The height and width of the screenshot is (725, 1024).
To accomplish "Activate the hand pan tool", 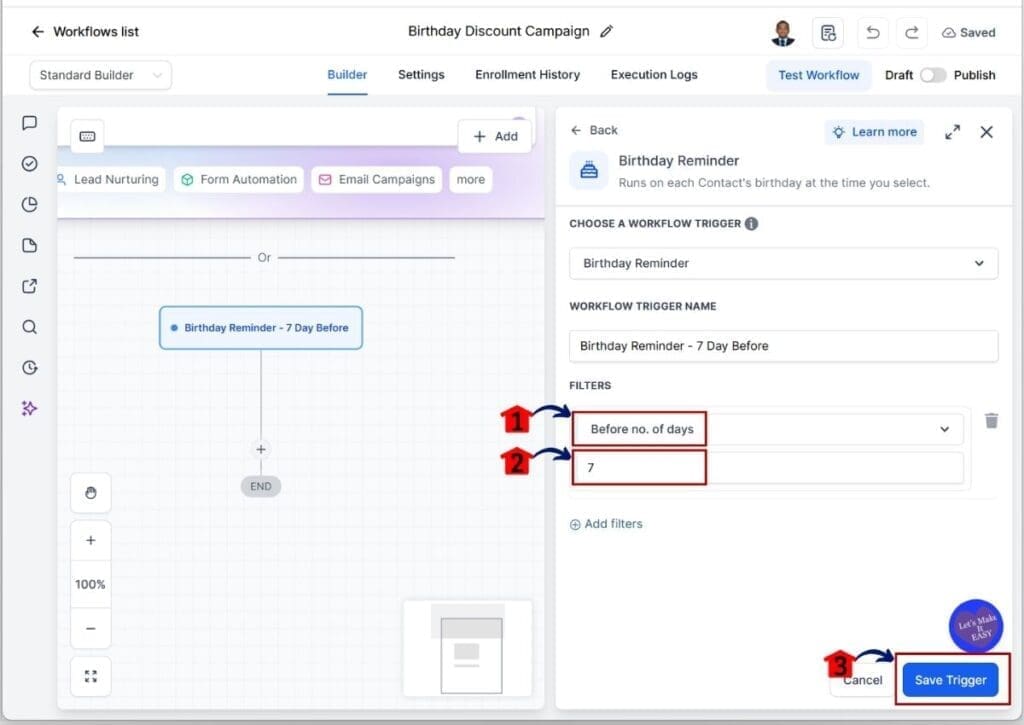I will click(x=91, y=492).
